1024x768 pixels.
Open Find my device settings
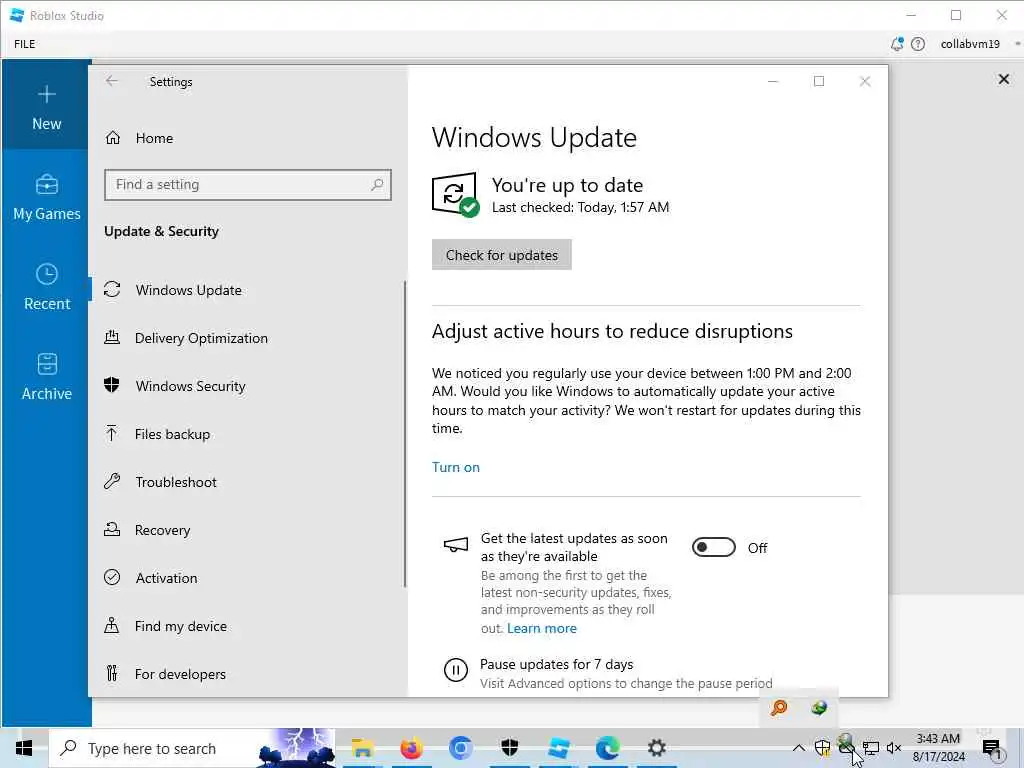point(248,626)
